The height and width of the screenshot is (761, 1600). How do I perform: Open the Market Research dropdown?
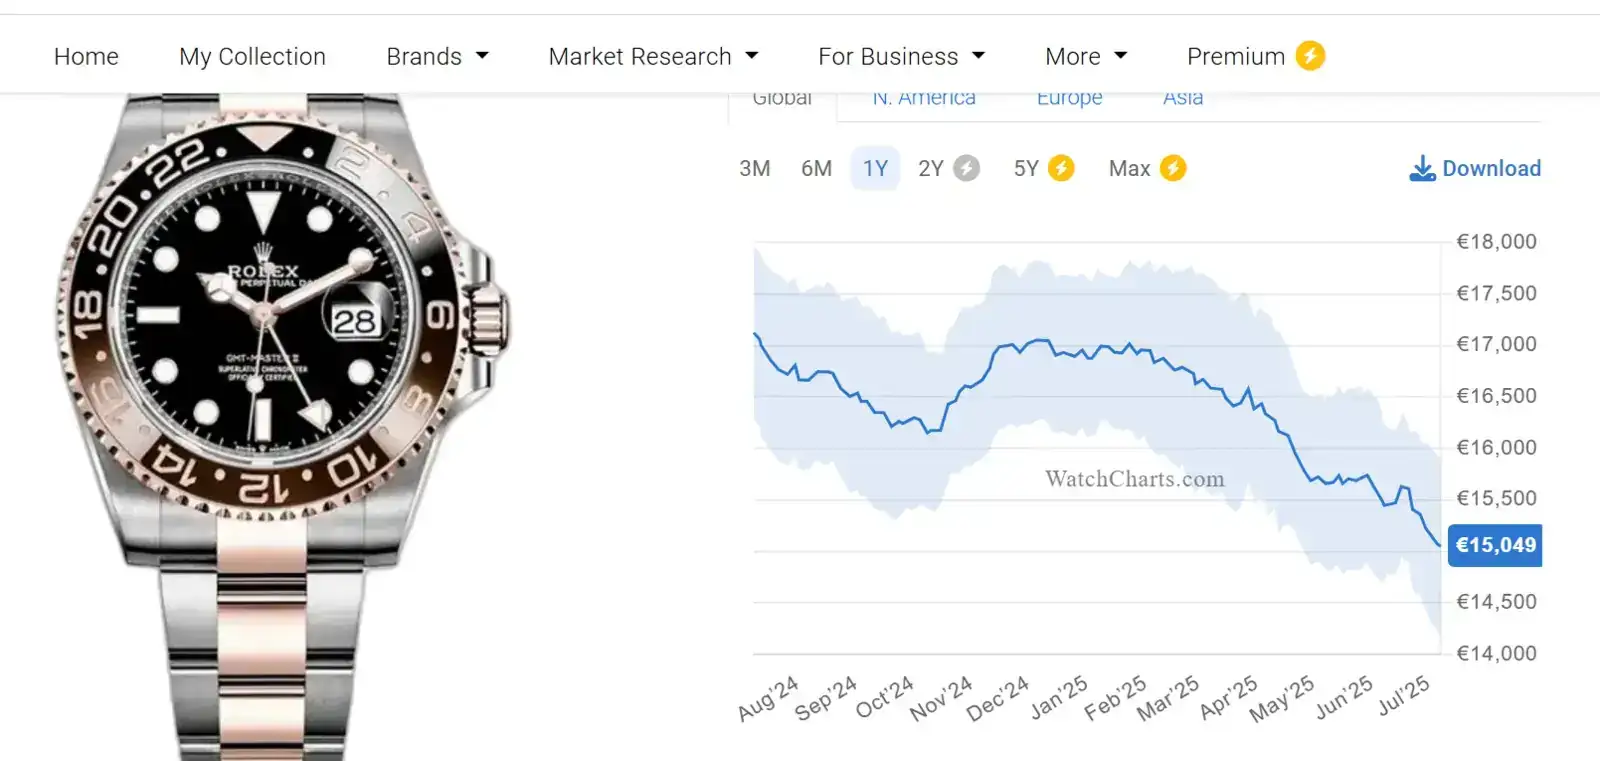(x=653, y=57)
